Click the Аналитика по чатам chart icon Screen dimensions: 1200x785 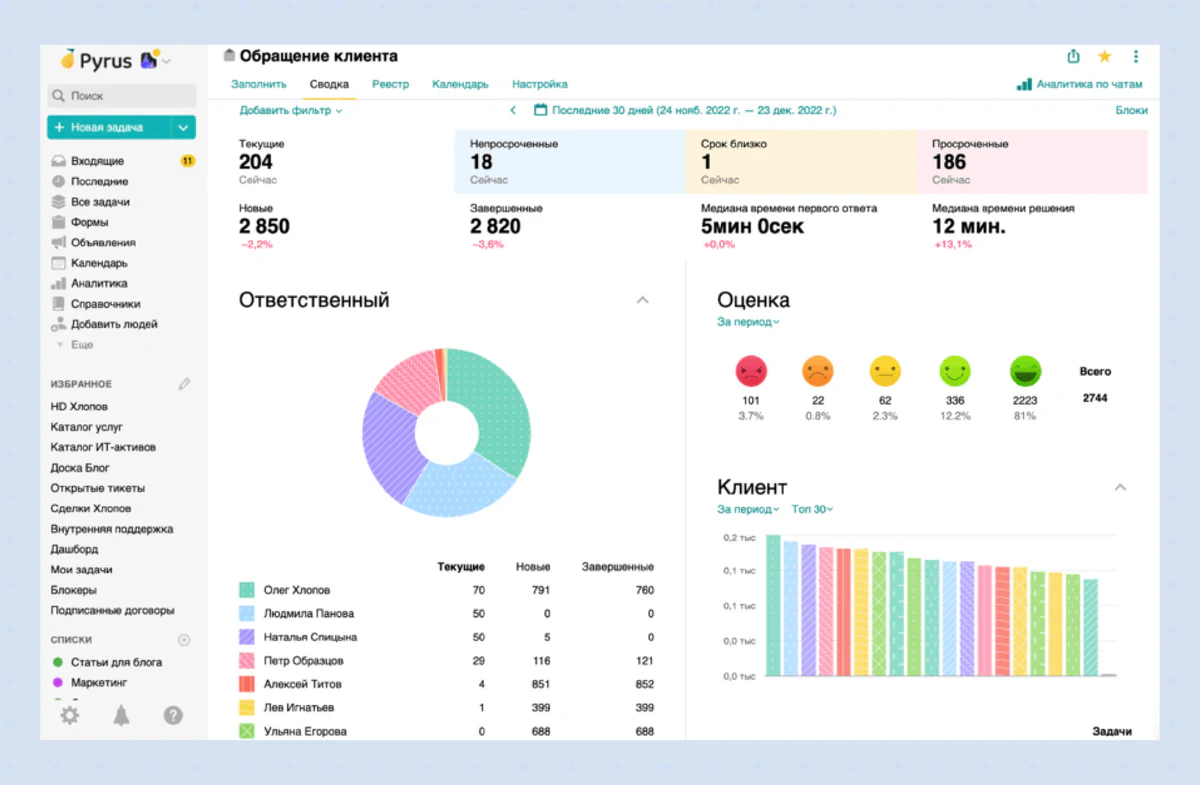click(x=1024, y=85)
